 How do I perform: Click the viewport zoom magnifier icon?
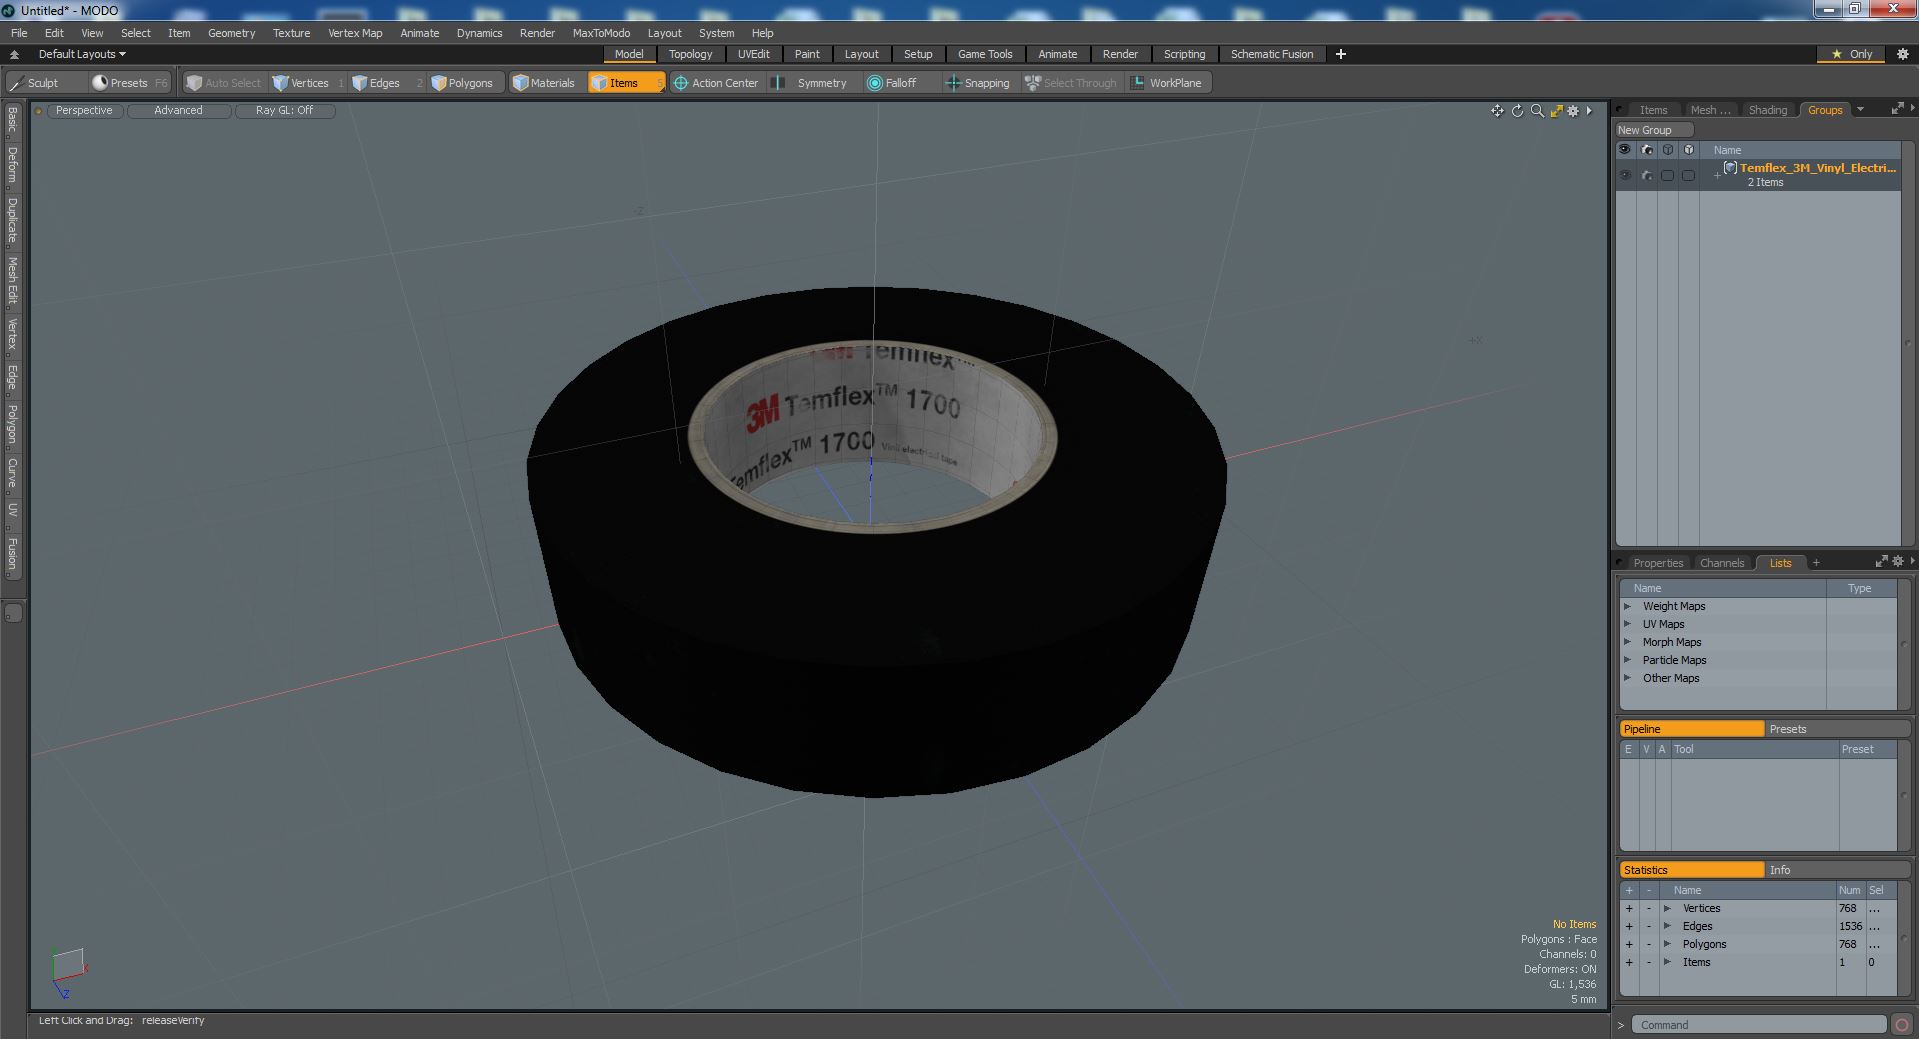point(1537,111)
